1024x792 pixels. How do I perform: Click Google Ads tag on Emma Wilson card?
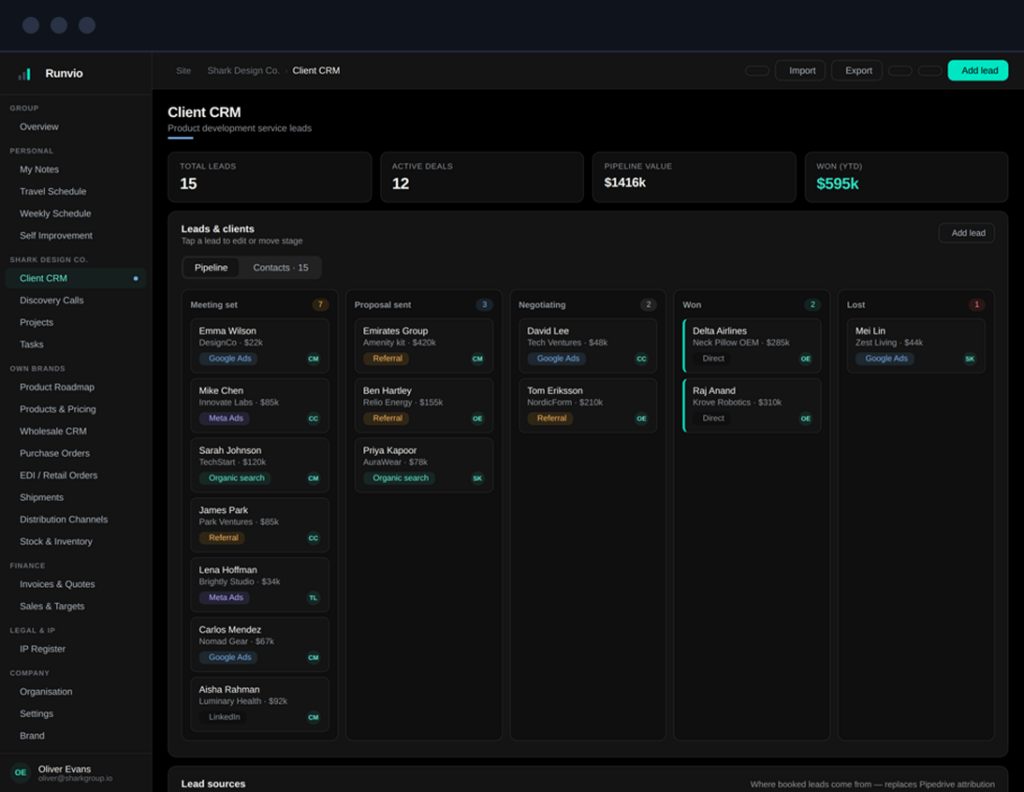(x=230, y=358)
